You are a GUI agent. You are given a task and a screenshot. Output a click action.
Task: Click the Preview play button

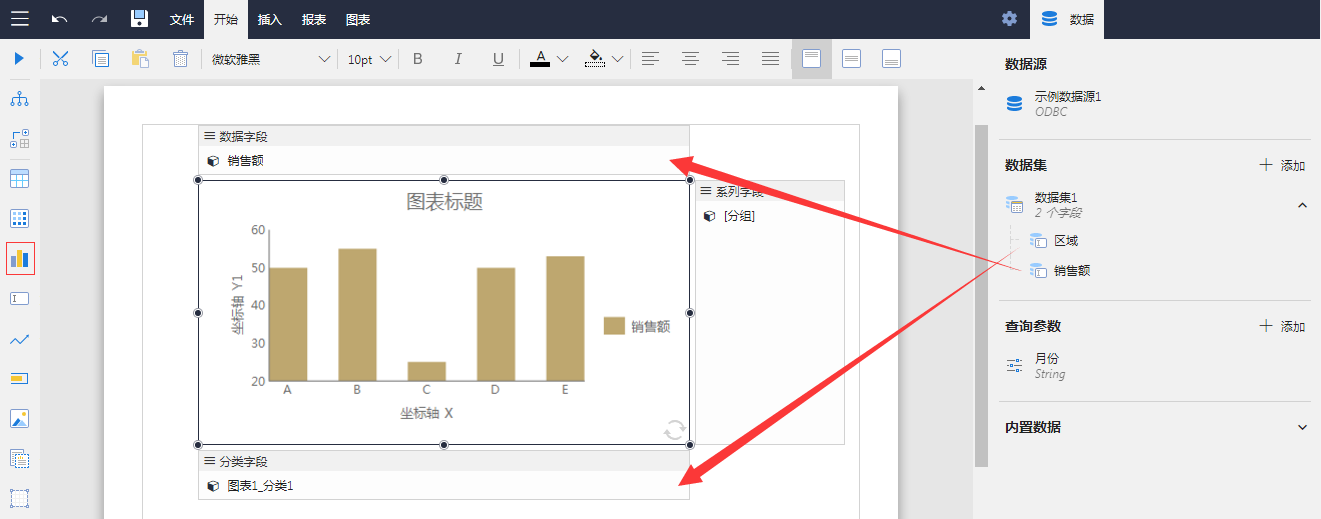pos(19,59)
